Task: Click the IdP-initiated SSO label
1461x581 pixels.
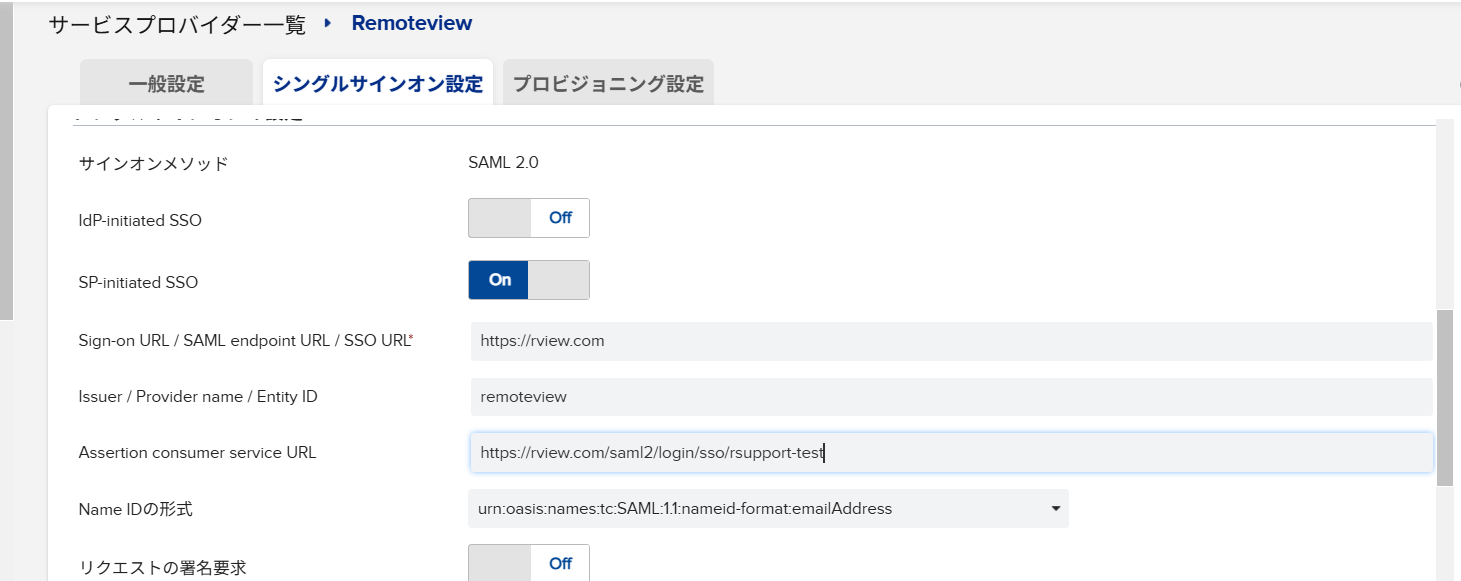Action: click(140, 220)
